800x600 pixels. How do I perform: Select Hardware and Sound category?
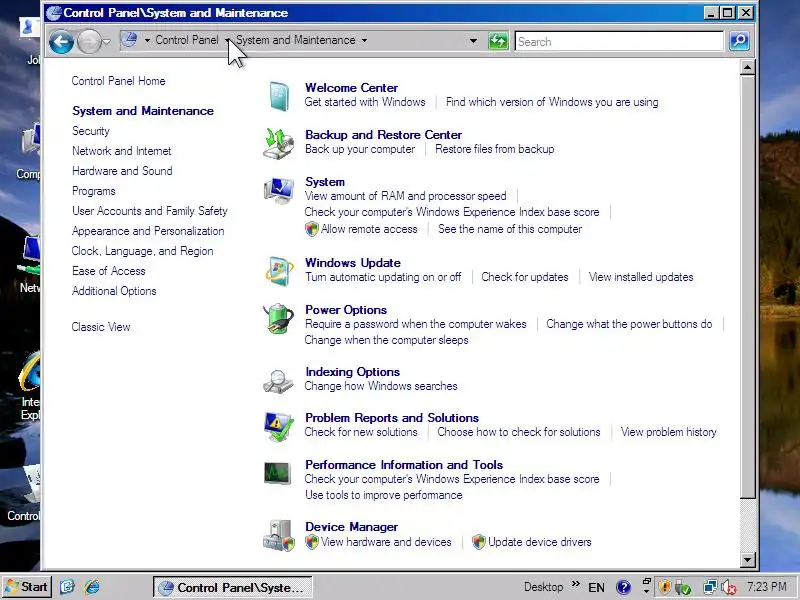(x=122, y=171)
